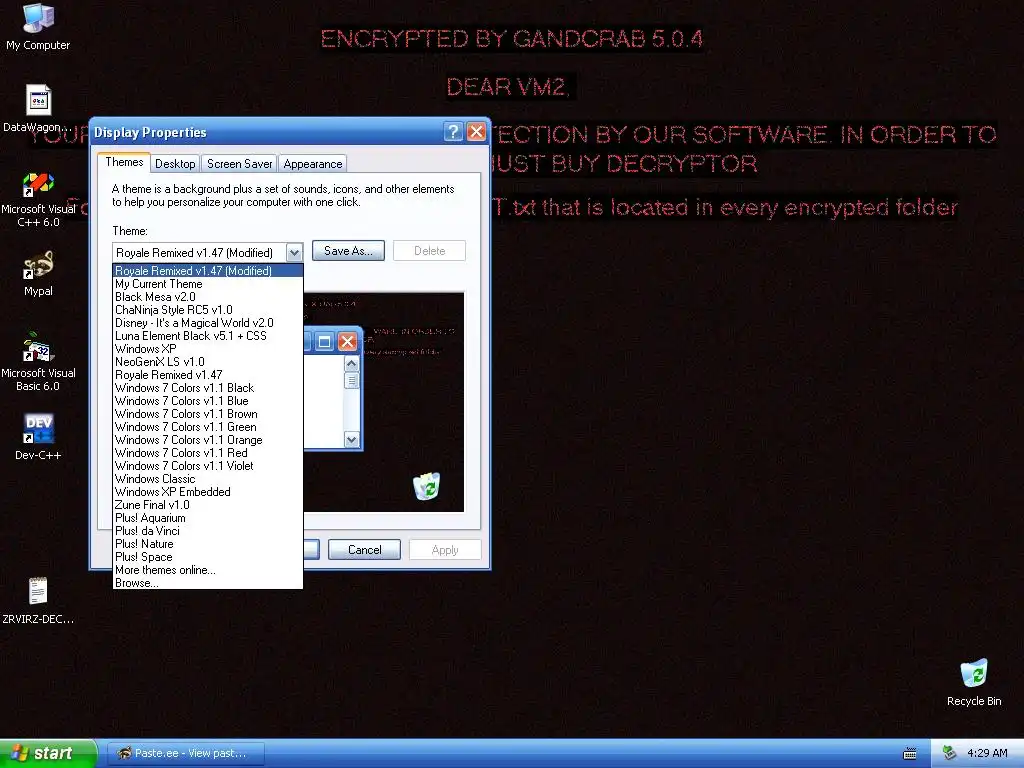Pick Windows 7 Colors v1.1 Violet
Viewport: 1024px width, 768px height.
(208, 466)
